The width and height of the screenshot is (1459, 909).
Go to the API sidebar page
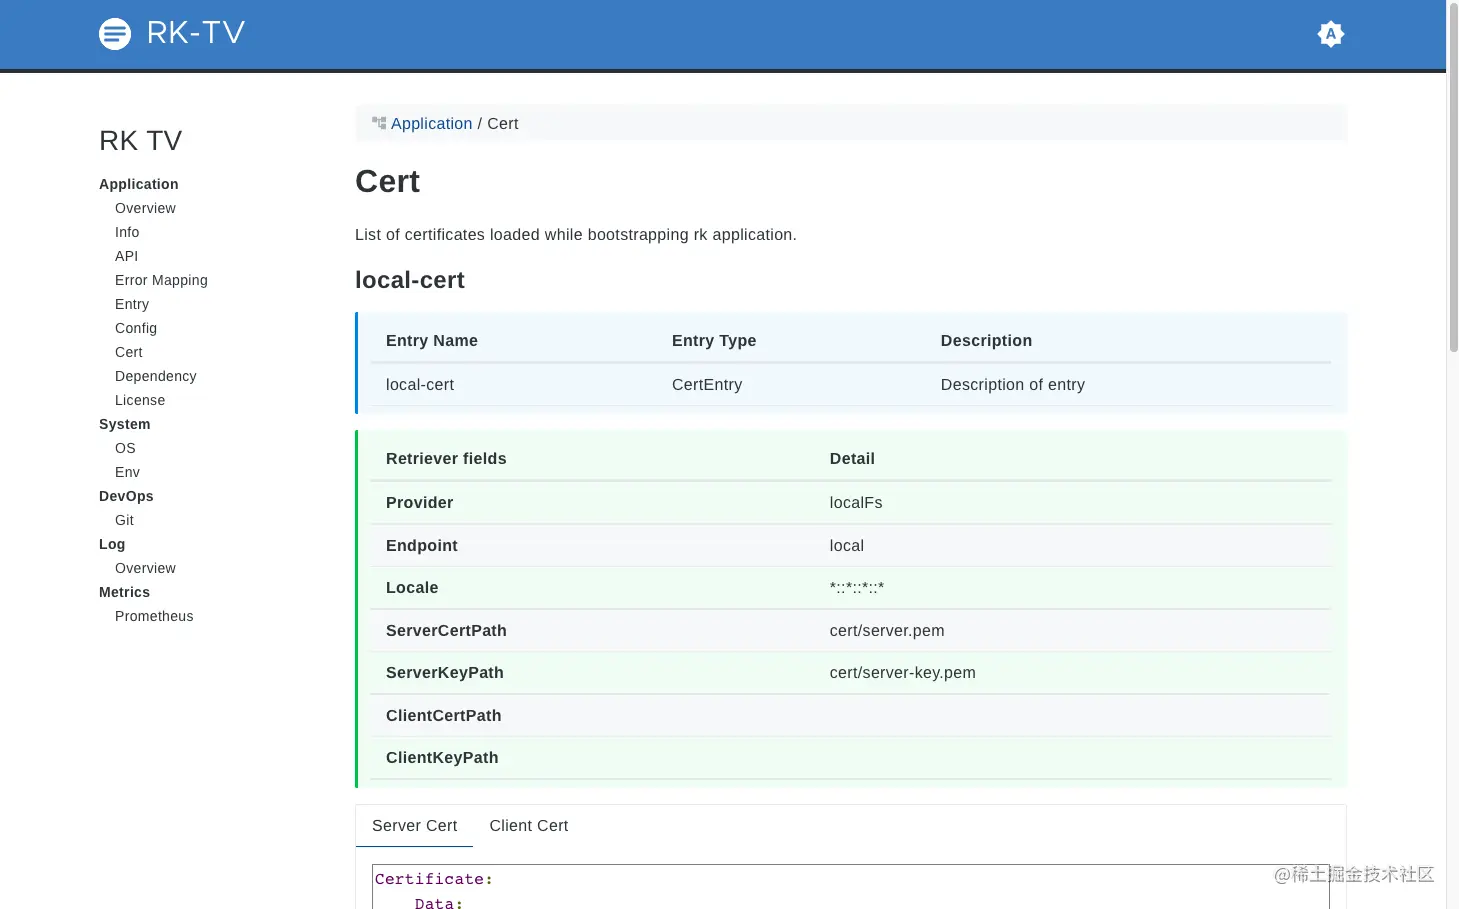point(126,256)
